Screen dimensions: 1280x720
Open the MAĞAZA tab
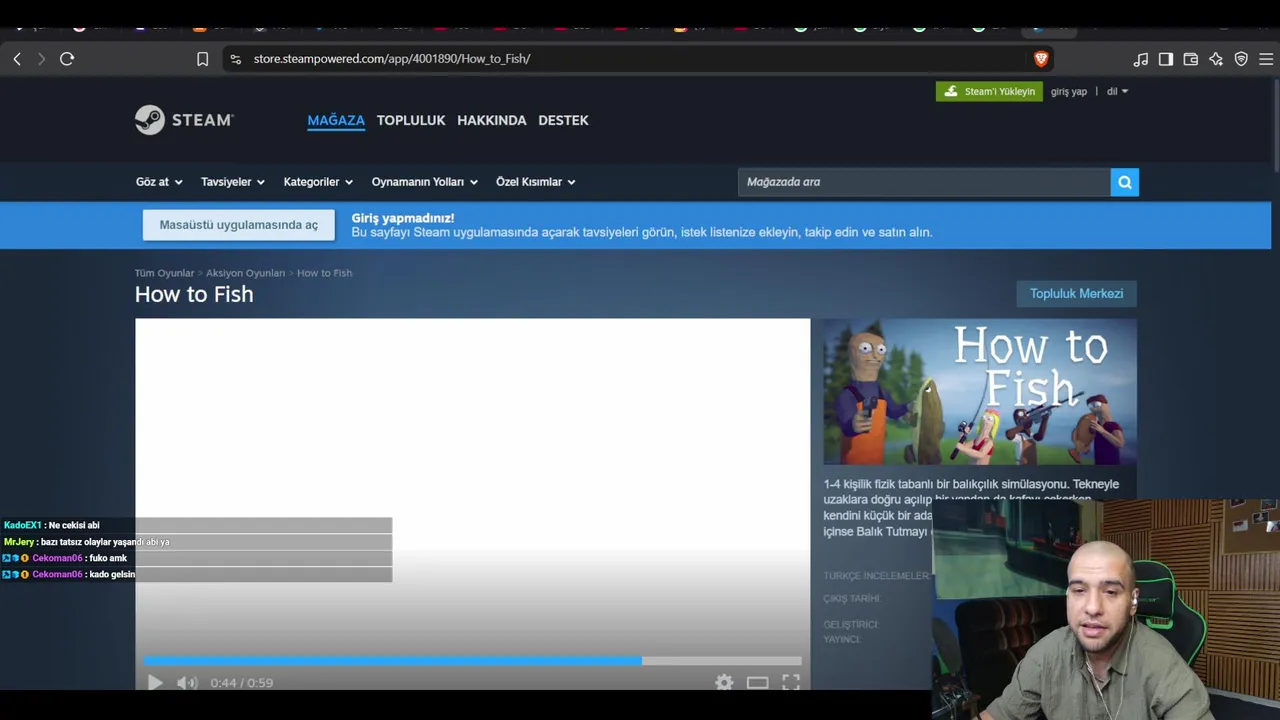pyautogui.click(x=336, y=120)
